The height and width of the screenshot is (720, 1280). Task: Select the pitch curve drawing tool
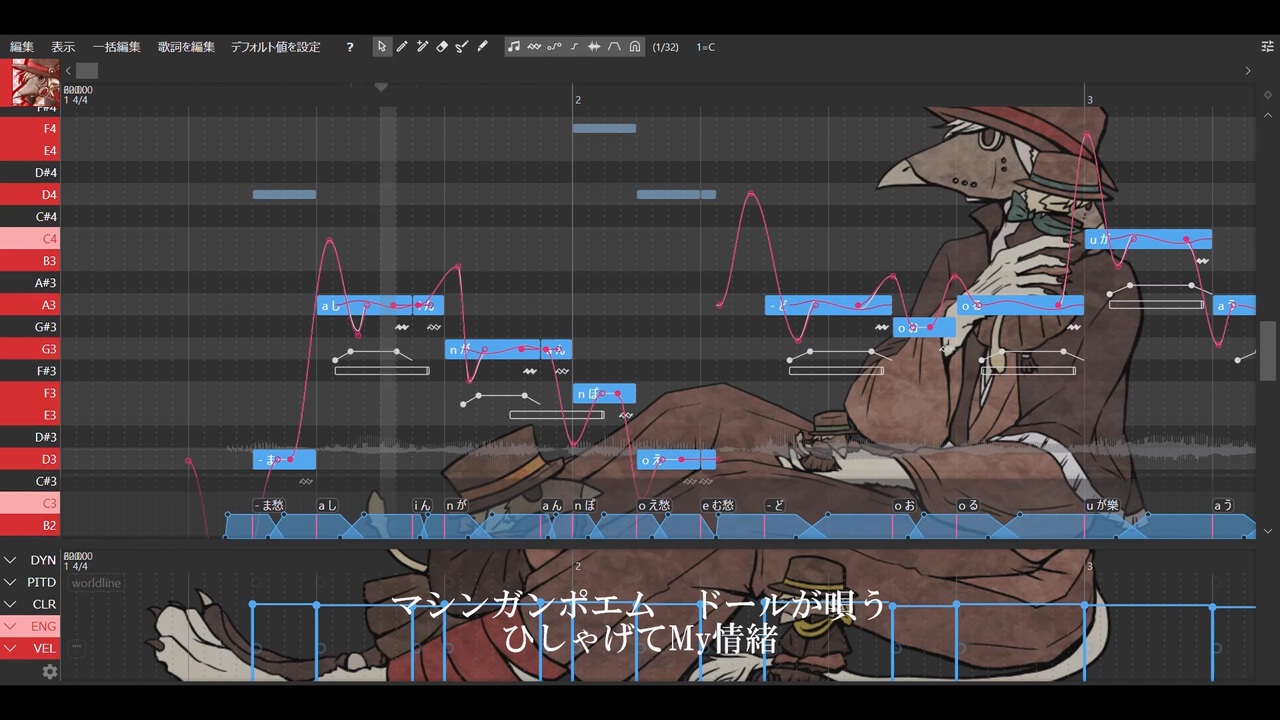click(462, 47)
